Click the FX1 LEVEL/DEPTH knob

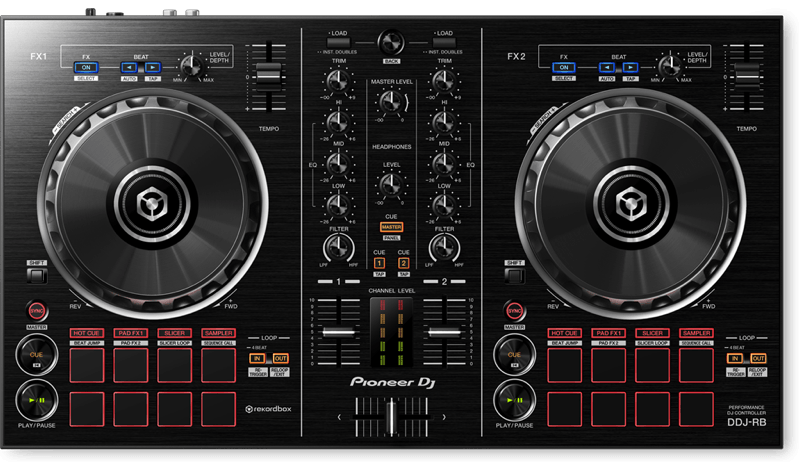(x=191, y=65)
